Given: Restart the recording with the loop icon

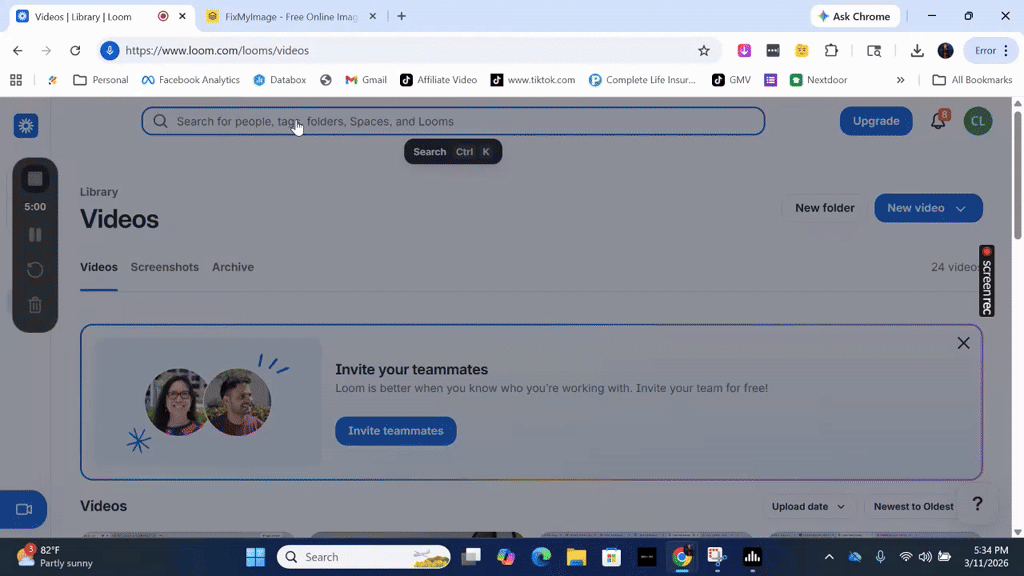Looking at the screenshot, I should coord(35,270).
